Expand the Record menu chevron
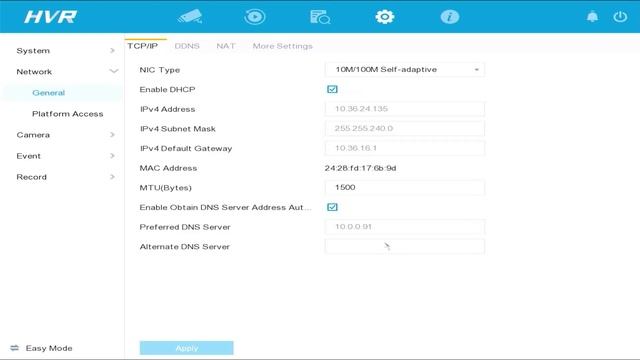The width and height of the screenshot is (640, 360). (x=112, y=177)
